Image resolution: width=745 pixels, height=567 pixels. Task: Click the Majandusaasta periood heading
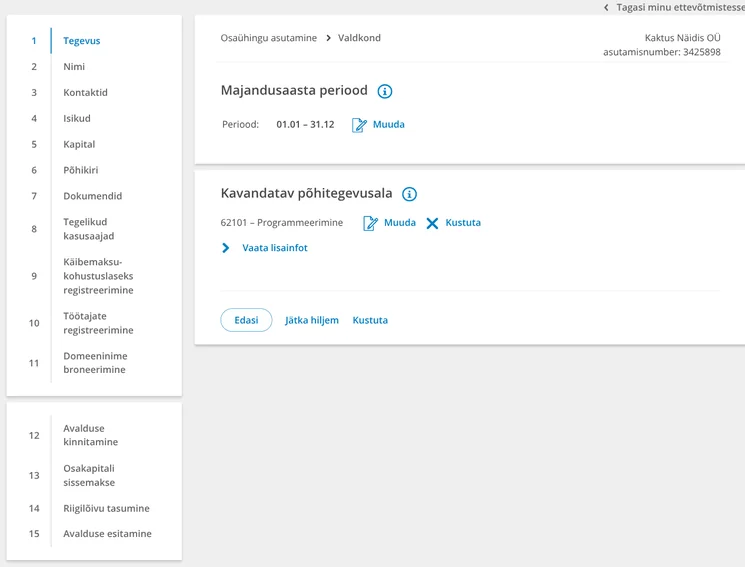294,90
